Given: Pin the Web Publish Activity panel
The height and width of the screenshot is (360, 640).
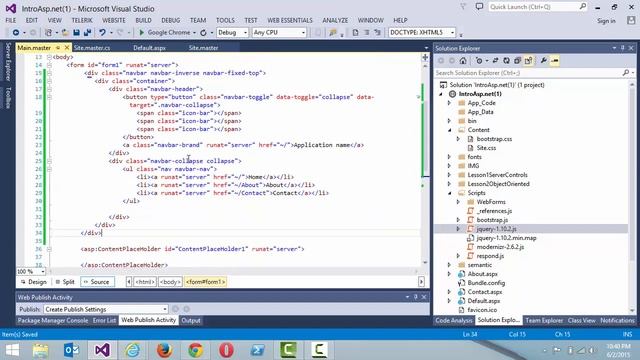Looking at the screenshot, I should coord(416,297).
